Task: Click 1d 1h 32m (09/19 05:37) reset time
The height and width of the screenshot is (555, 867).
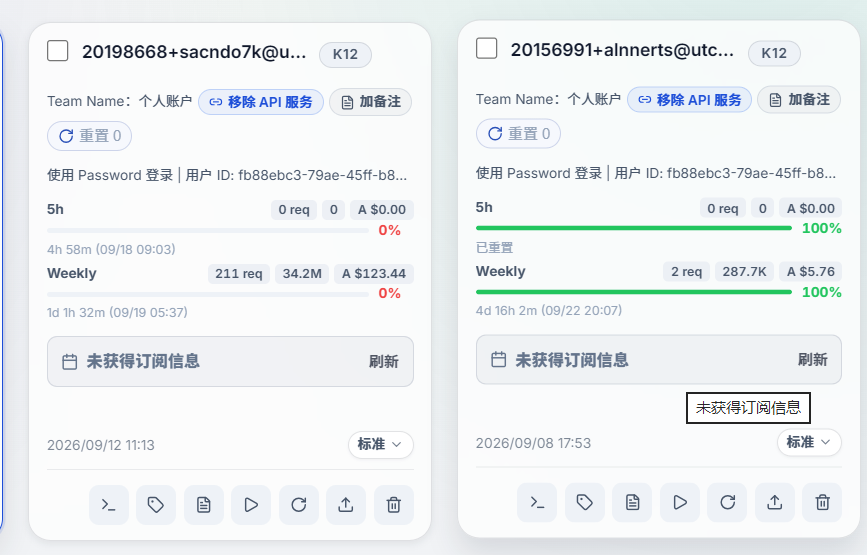Action: coord(117,312)
